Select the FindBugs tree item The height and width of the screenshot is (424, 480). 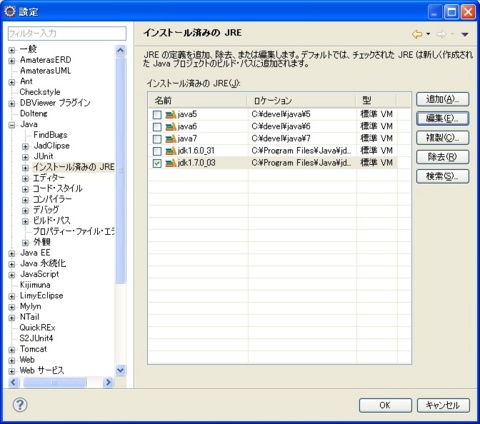point(50,135)
